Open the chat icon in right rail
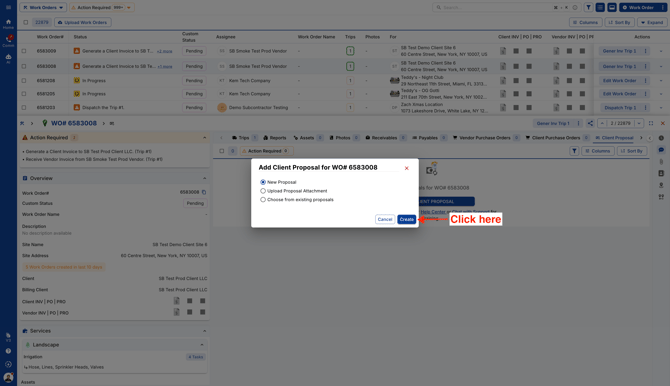 coord(661,150)
